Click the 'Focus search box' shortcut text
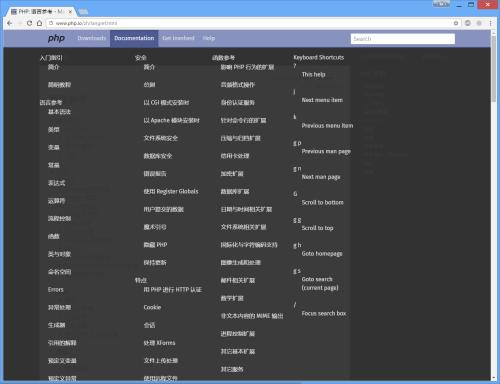 coord(324,314)
